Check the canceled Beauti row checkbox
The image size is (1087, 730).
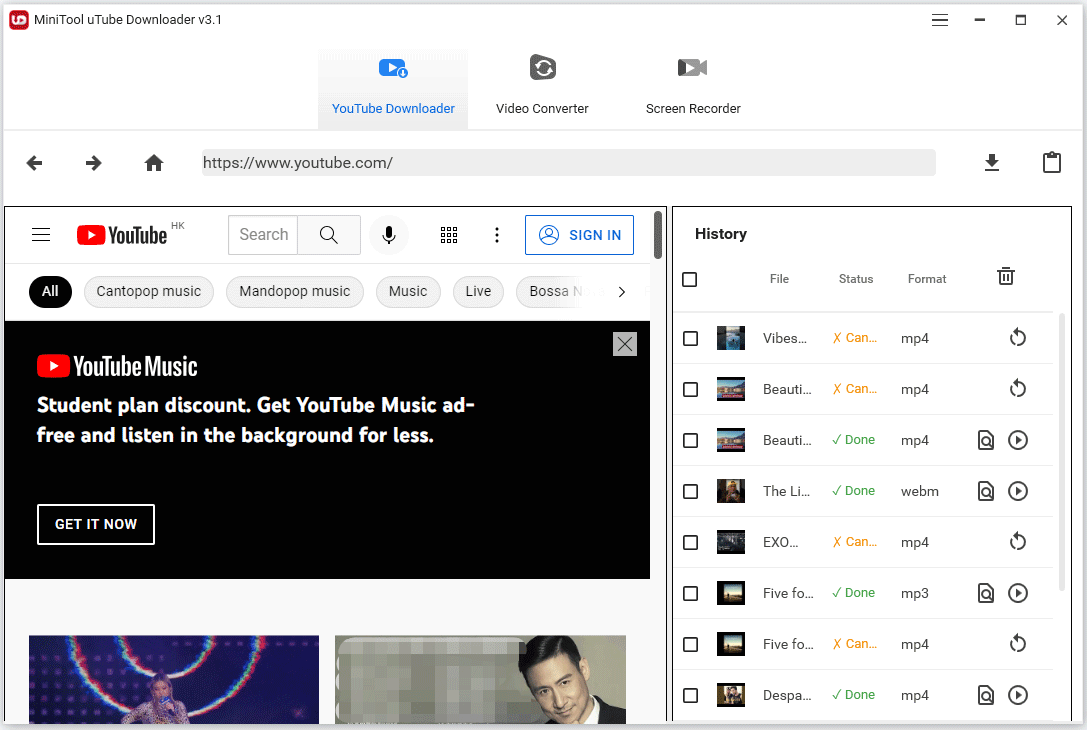click(x=690, y=390)
